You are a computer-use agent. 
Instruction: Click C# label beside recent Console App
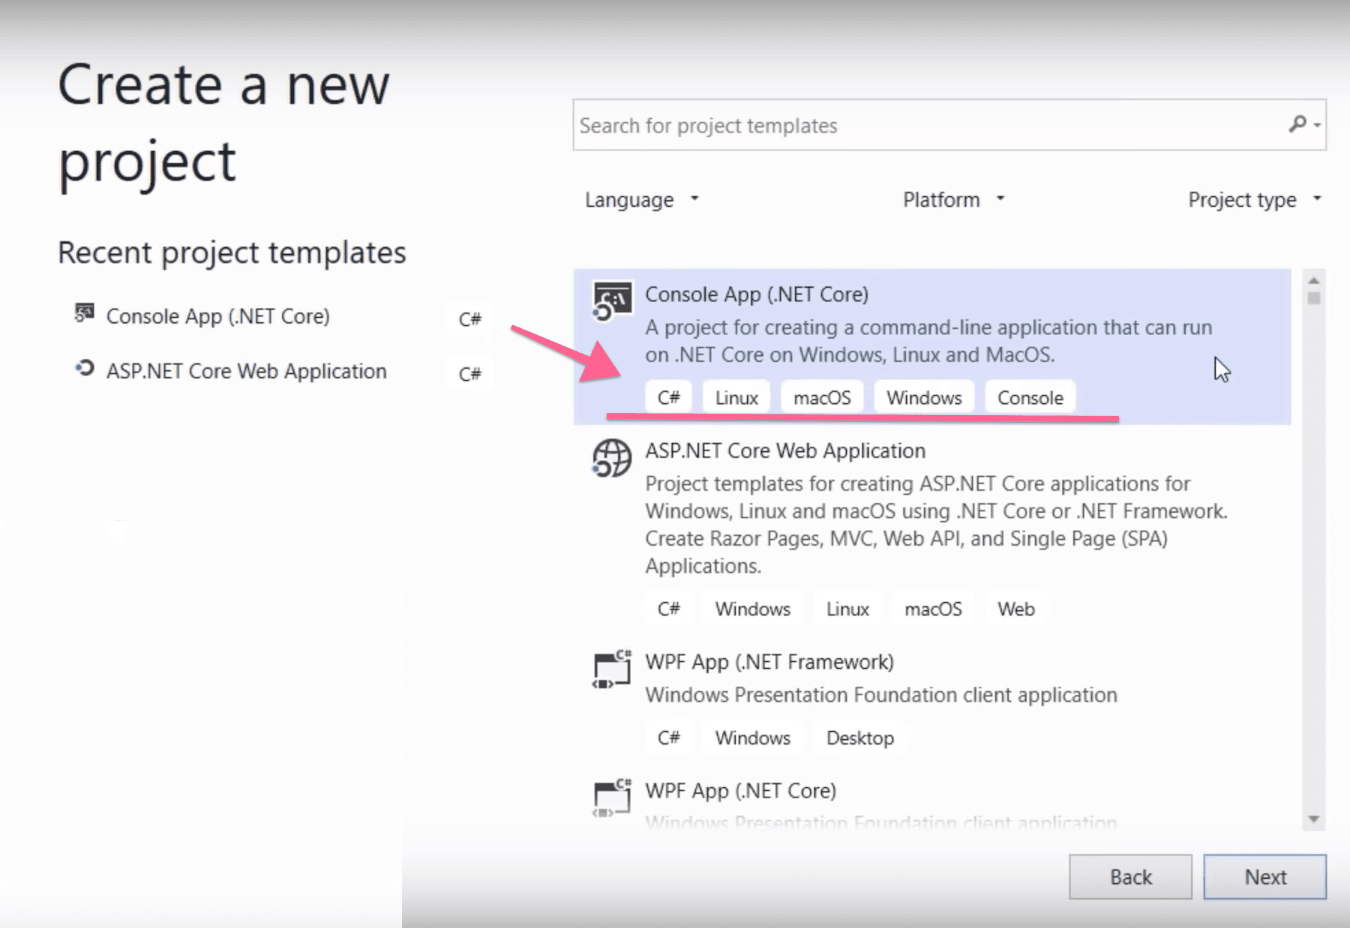470,319
